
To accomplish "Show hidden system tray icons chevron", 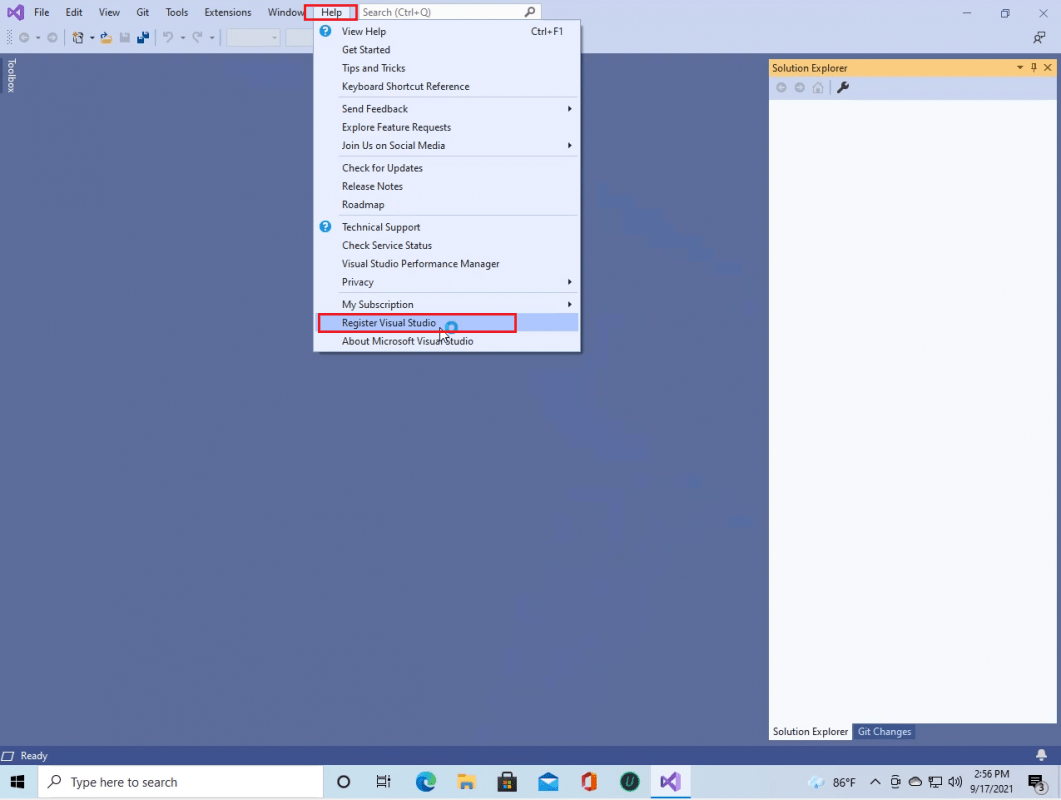I will tap(875, 782).
